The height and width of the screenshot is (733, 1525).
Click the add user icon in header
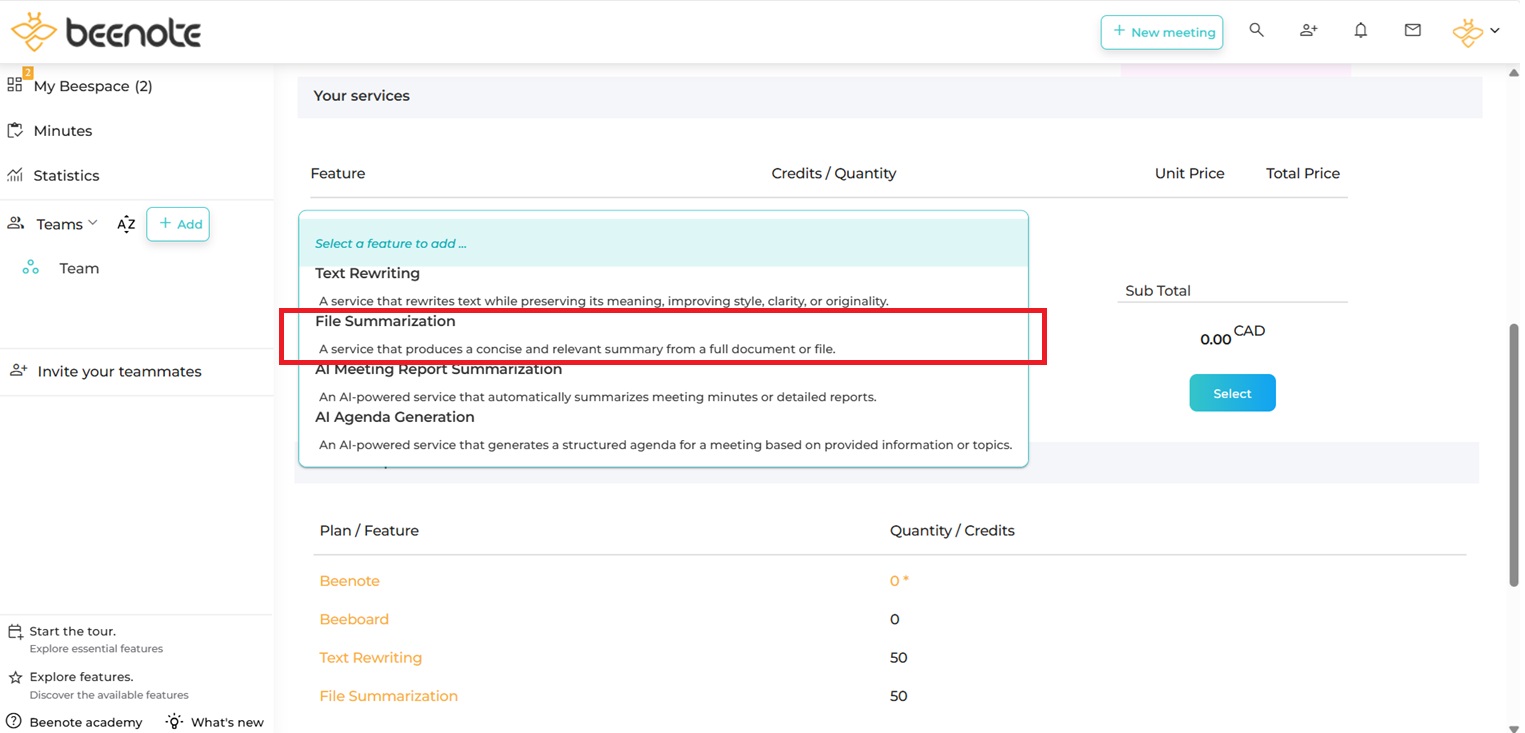tap(1308, 31)
